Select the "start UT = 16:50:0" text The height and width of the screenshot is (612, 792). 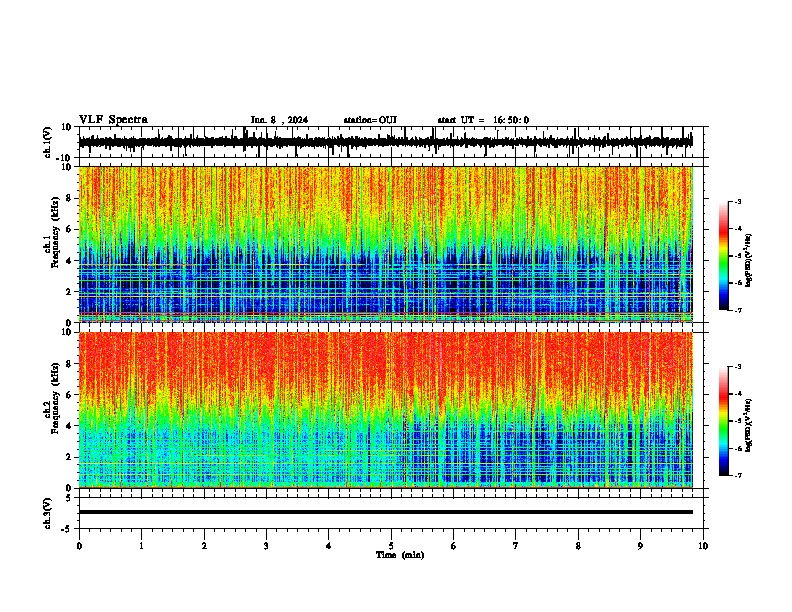[x=483, y=120]
